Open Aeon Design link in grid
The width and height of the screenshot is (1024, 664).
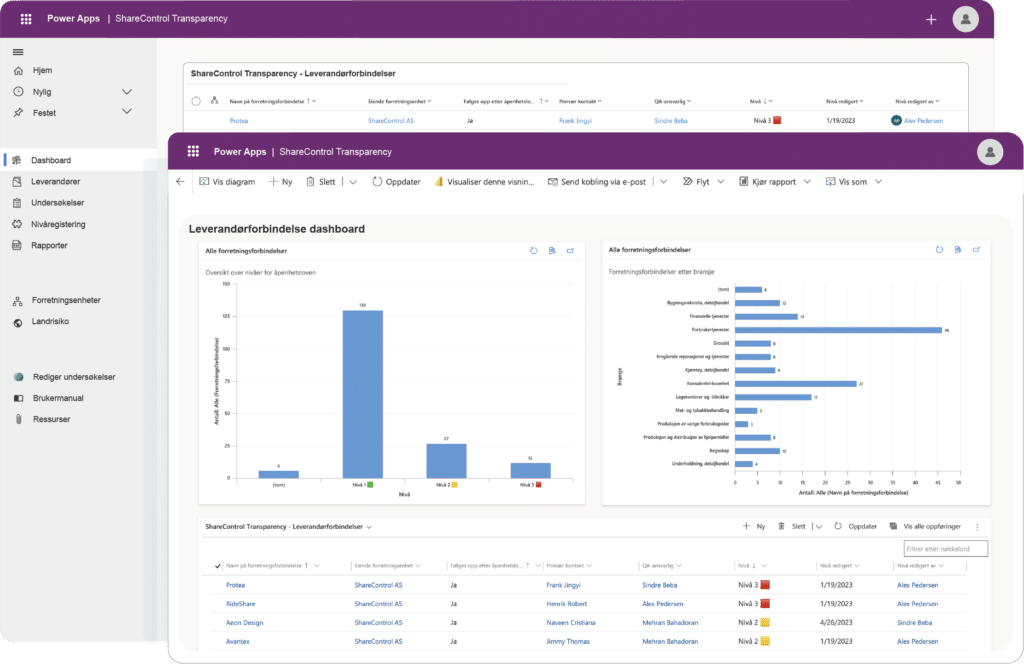click(244, 623)
